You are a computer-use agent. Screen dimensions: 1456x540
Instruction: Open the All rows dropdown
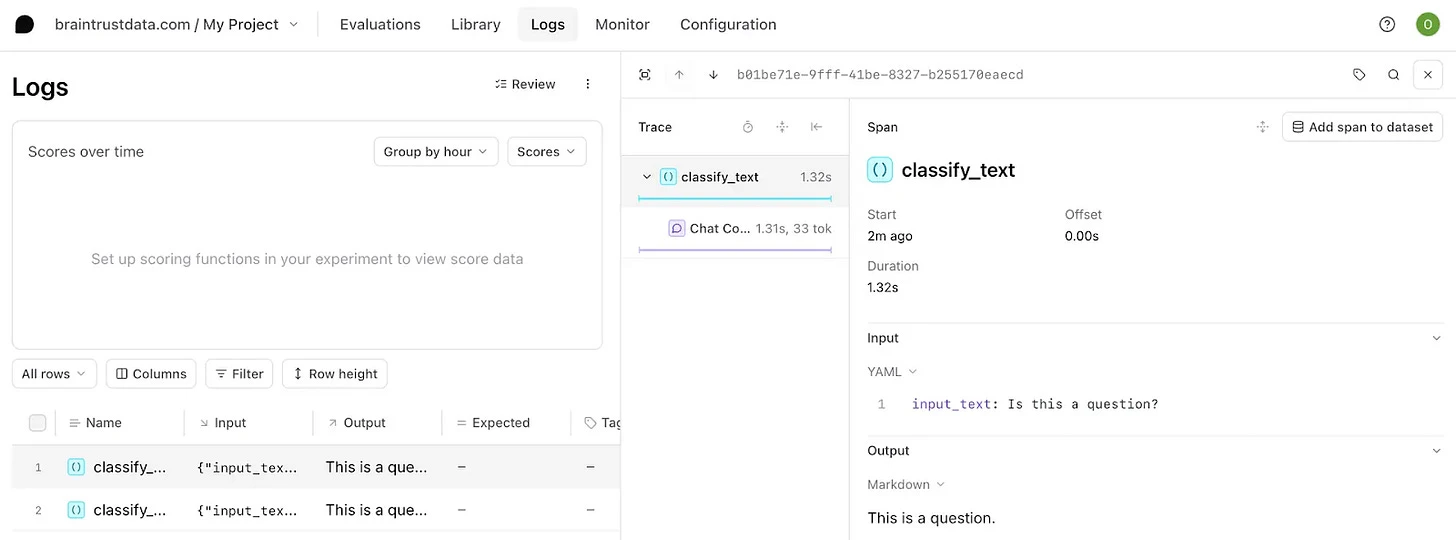tap(54, 374)
